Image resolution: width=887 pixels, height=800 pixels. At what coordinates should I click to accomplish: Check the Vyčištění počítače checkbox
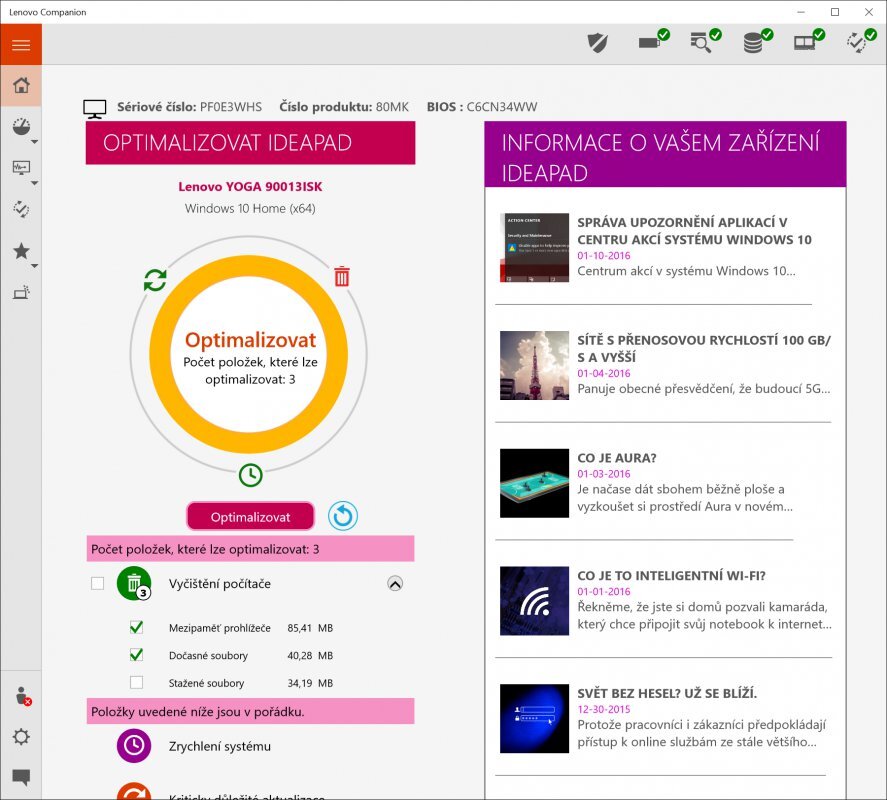tap(98, 583)
